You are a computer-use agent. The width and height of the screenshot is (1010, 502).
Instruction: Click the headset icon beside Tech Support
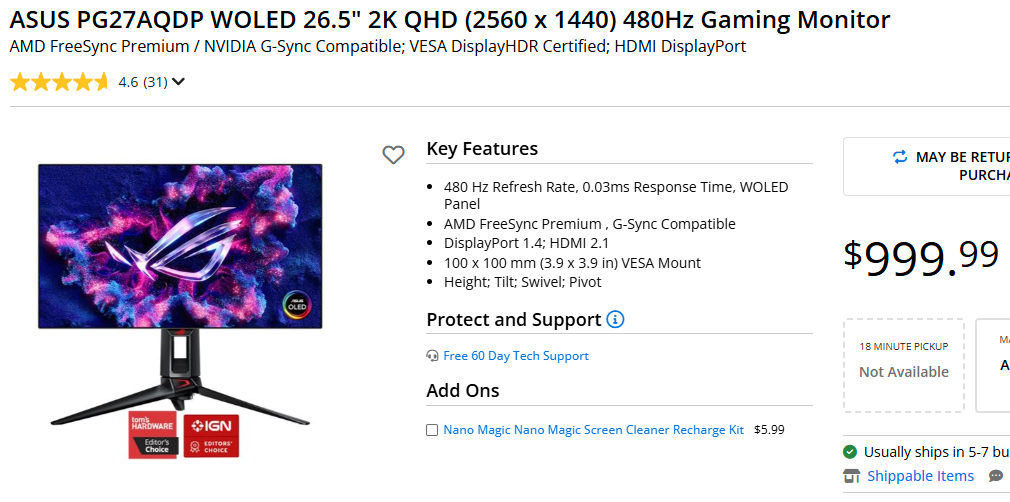432,356
